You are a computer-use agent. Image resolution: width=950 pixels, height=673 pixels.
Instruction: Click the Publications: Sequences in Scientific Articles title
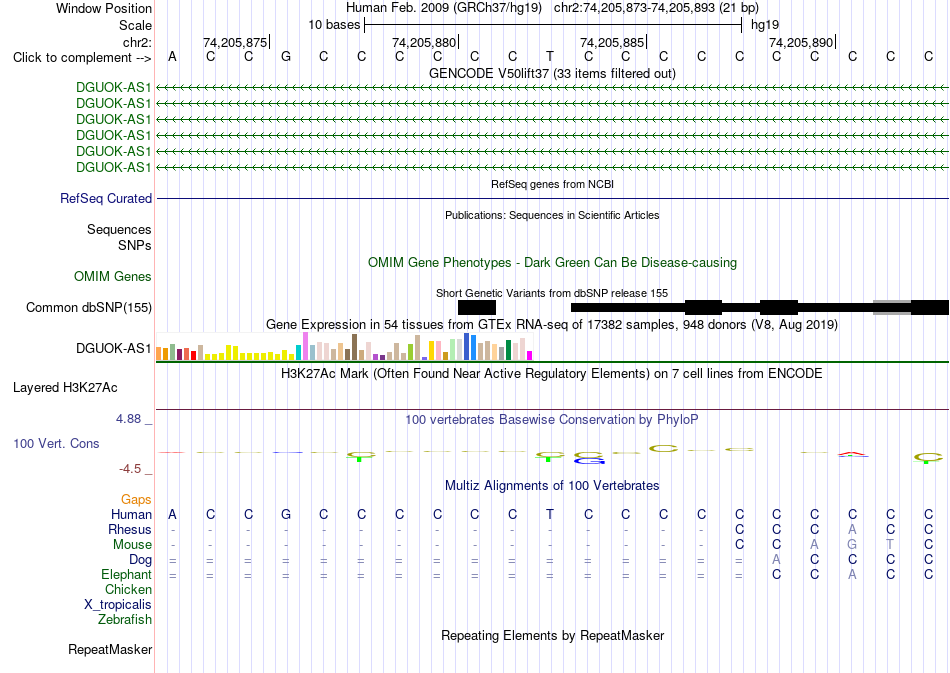pos(552,215)
